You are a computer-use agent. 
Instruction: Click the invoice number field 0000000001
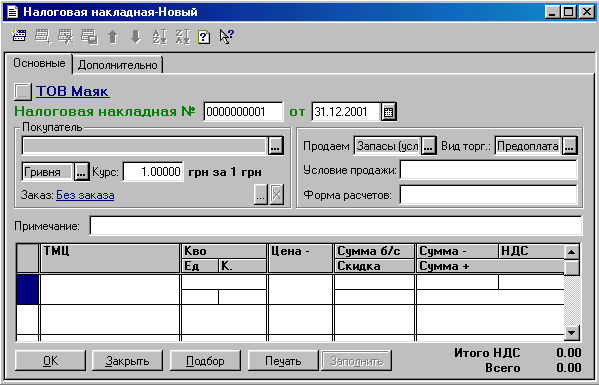(243, 112)
